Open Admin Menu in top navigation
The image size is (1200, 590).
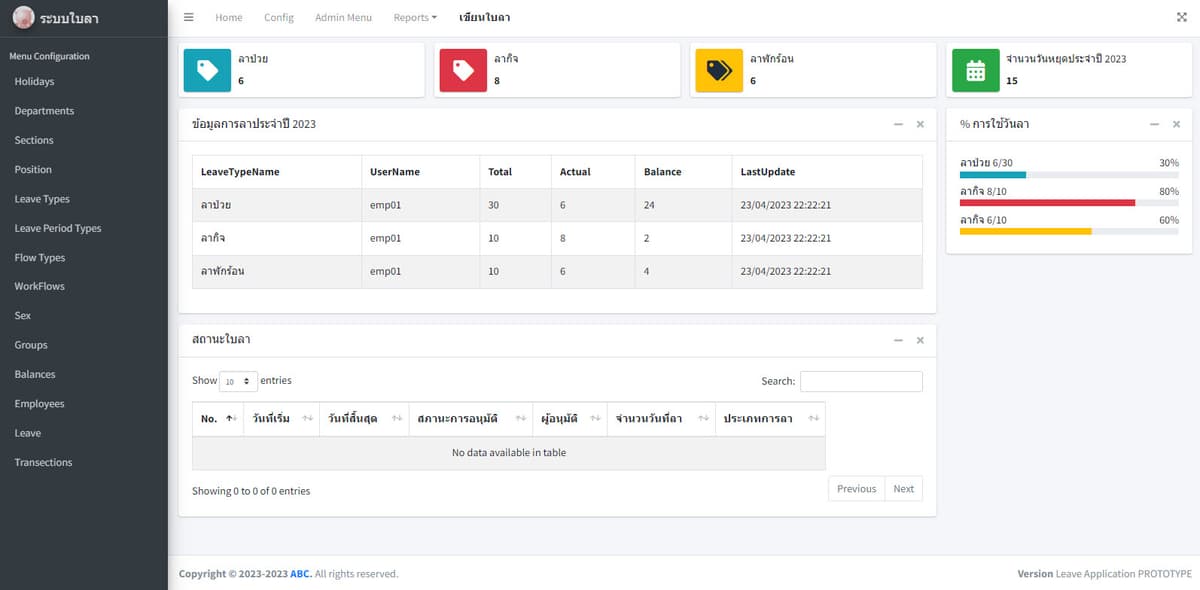point(343,18)
